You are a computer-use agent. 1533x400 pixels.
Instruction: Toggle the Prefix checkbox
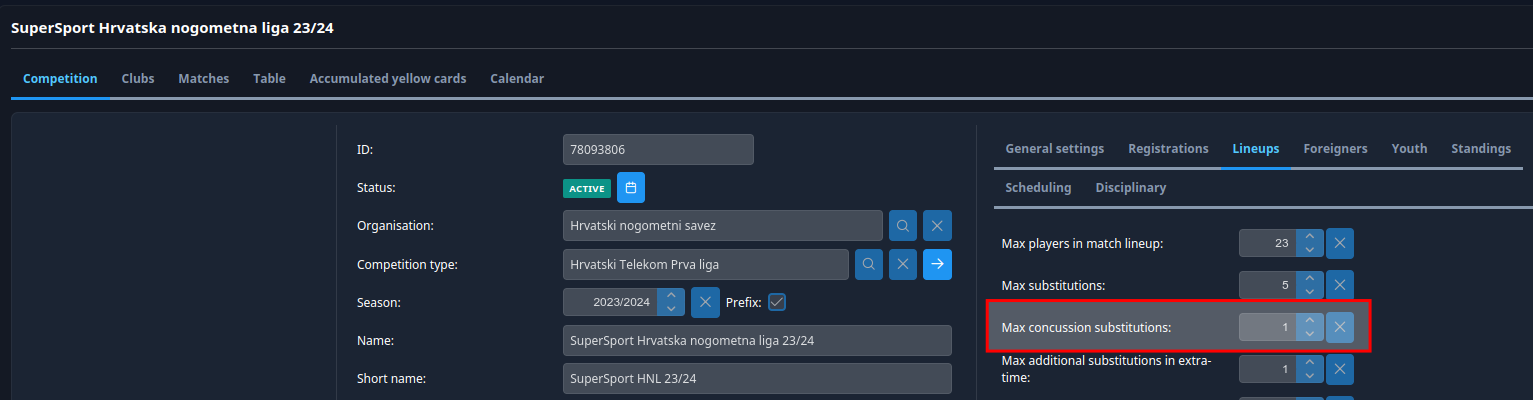[x=777, y=302]
